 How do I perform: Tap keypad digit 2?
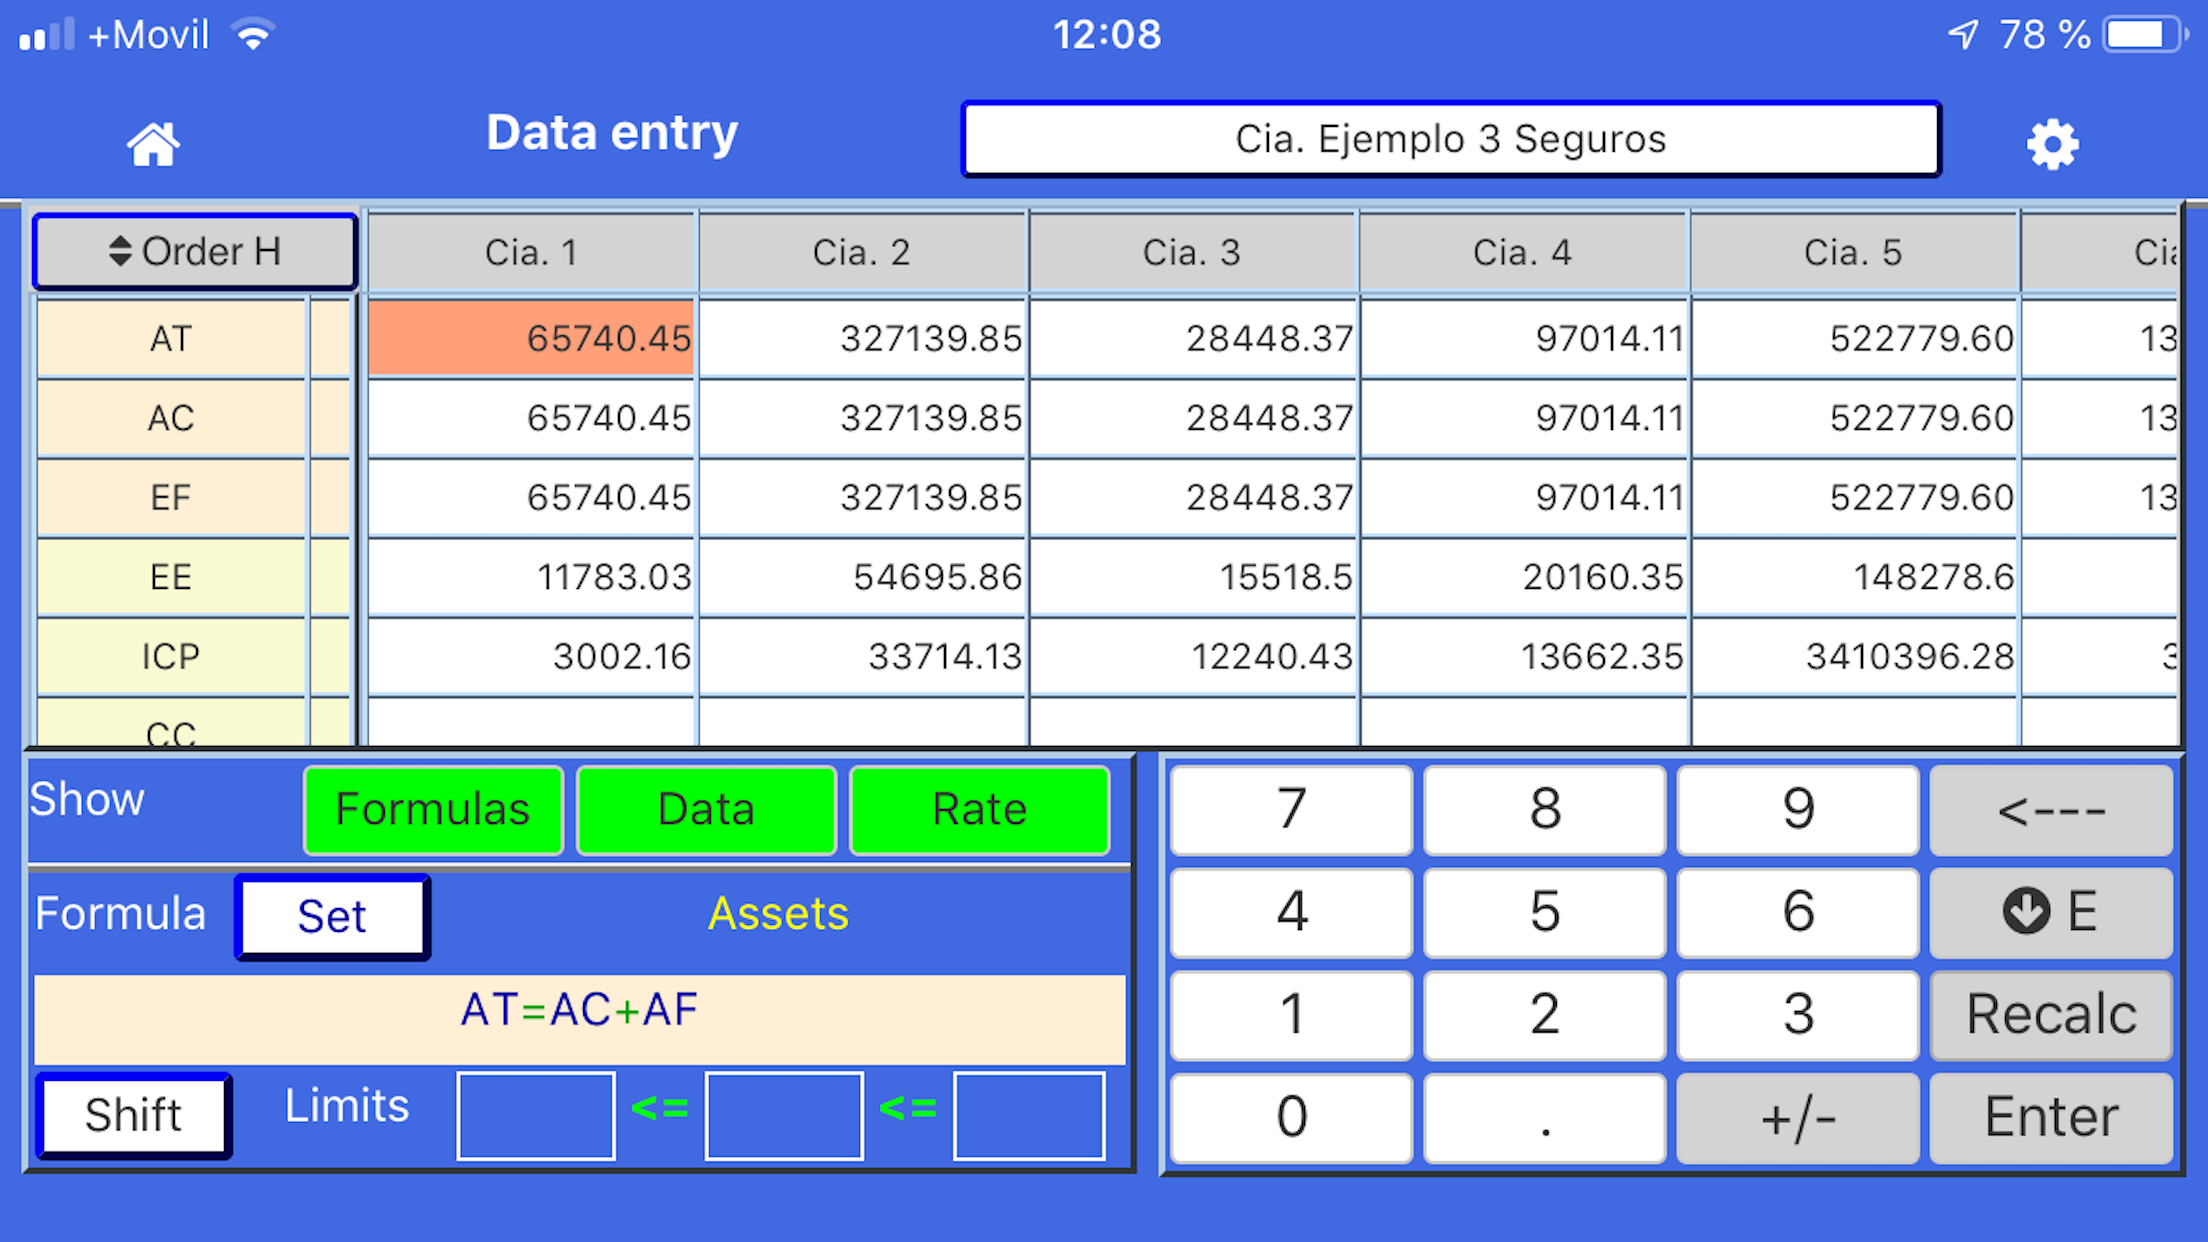coord(1544,1015)
